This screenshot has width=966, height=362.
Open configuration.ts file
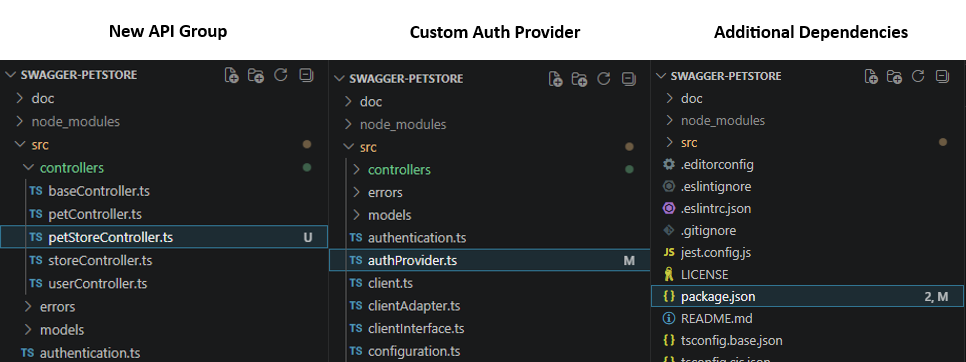(x=414, y=352)
